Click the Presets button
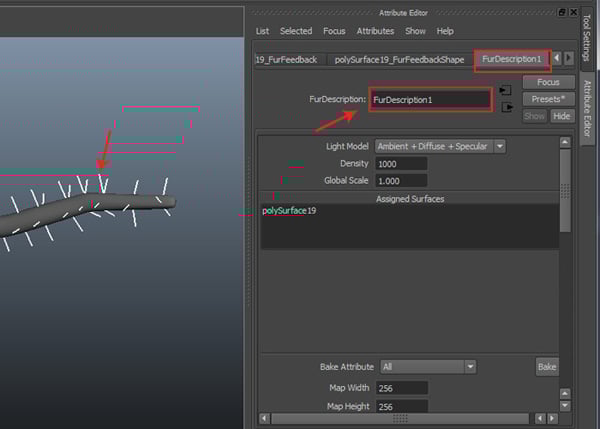The height and width of the screenshot is (429, 600). (548, 99)
